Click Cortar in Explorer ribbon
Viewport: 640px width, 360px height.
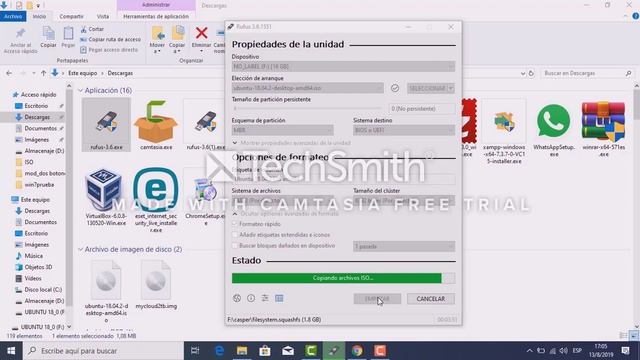pyautogui.click(x=92, y=29)
